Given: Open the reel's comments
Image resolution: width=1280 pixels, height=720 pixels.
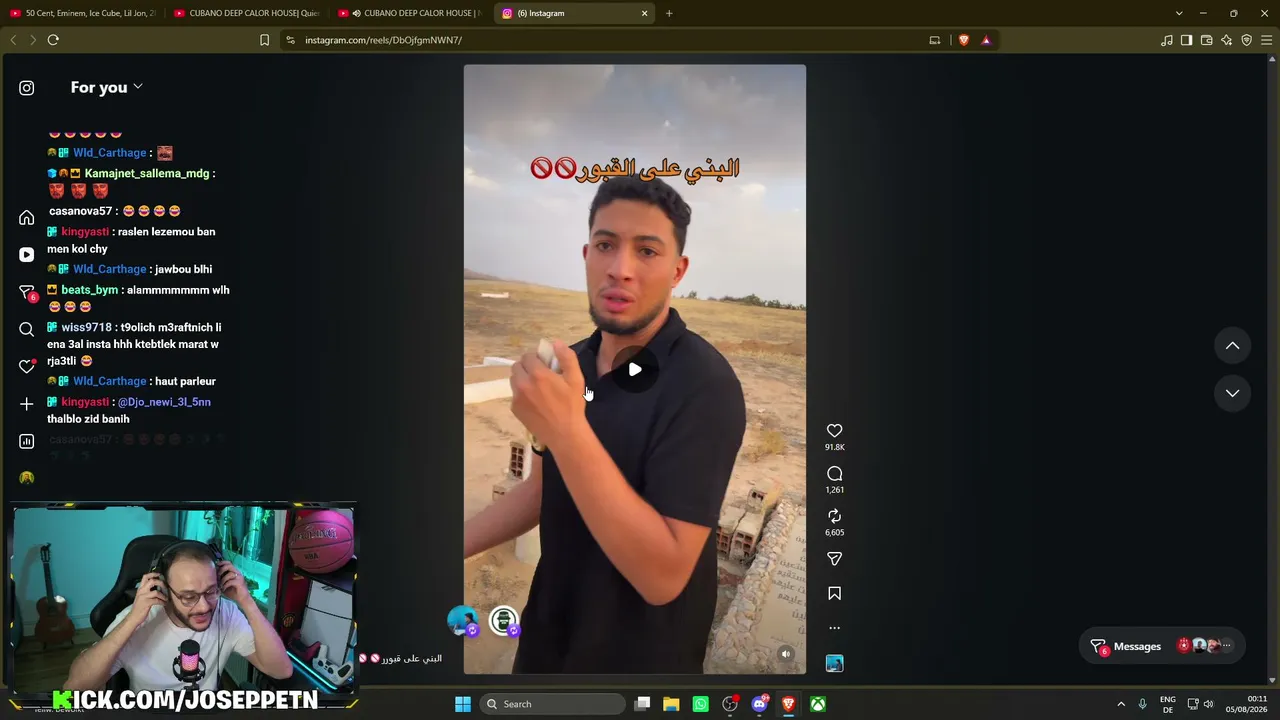Looking at the screenshot, I should [835, 474].
